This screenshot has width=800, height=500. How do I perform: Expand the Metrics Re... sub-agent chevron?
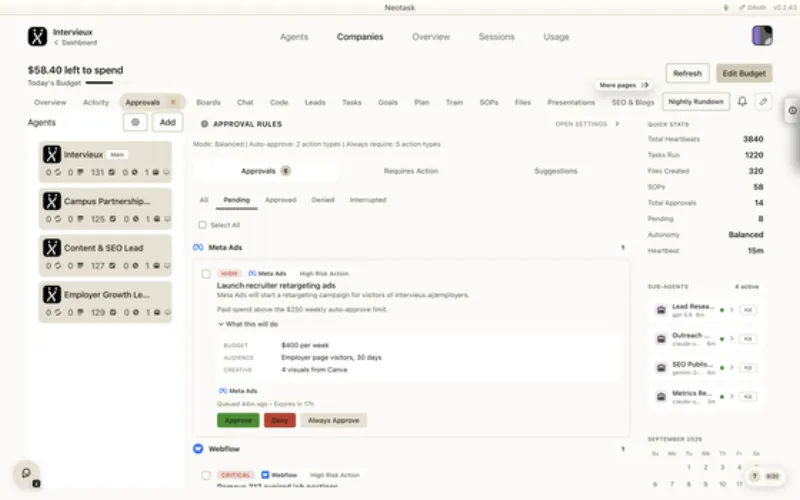pyautogui.click(x=732, y=396)
